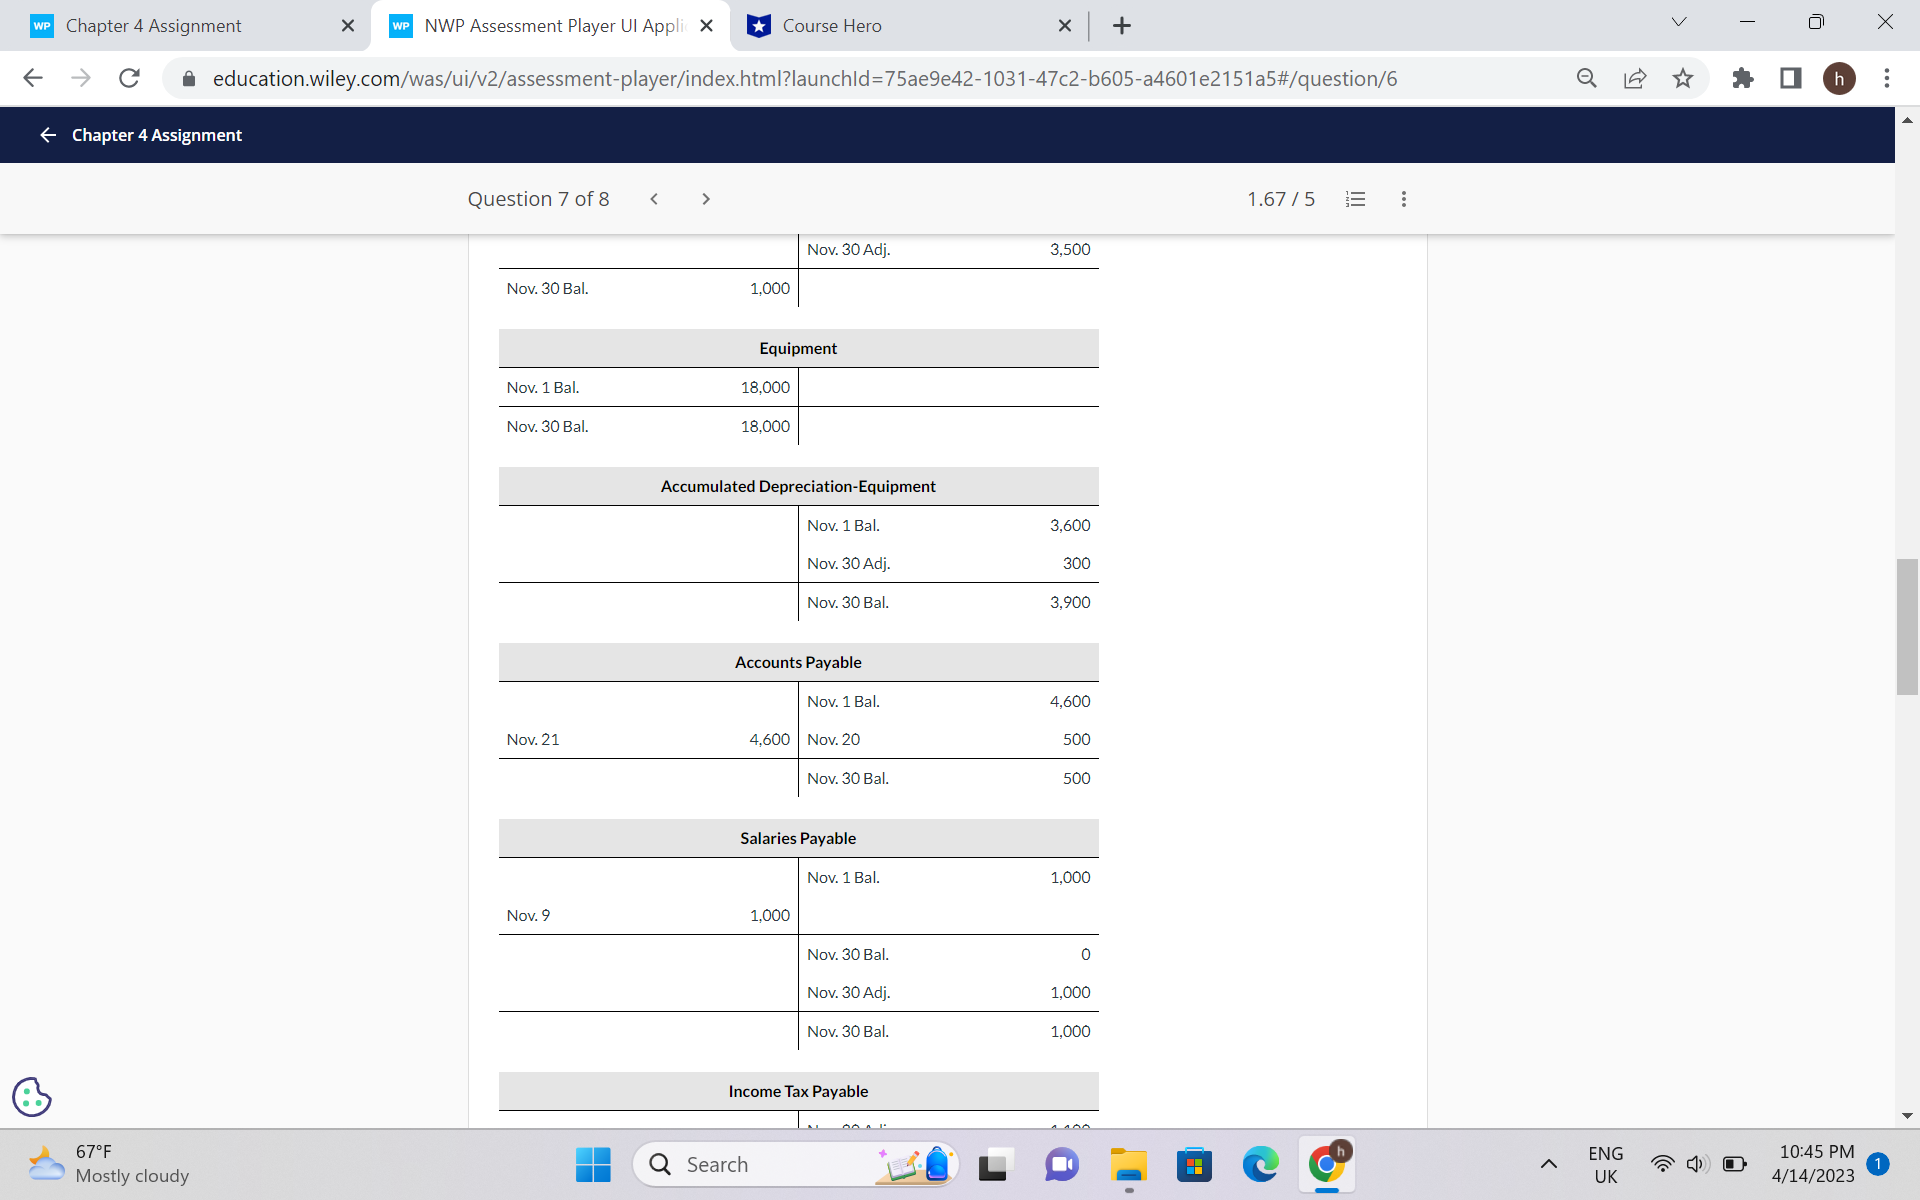Screen dimensions: 1920x1200
Task: Bookmark this page using the star icon
Action: pyautogui.click(x=1684, y=78)
